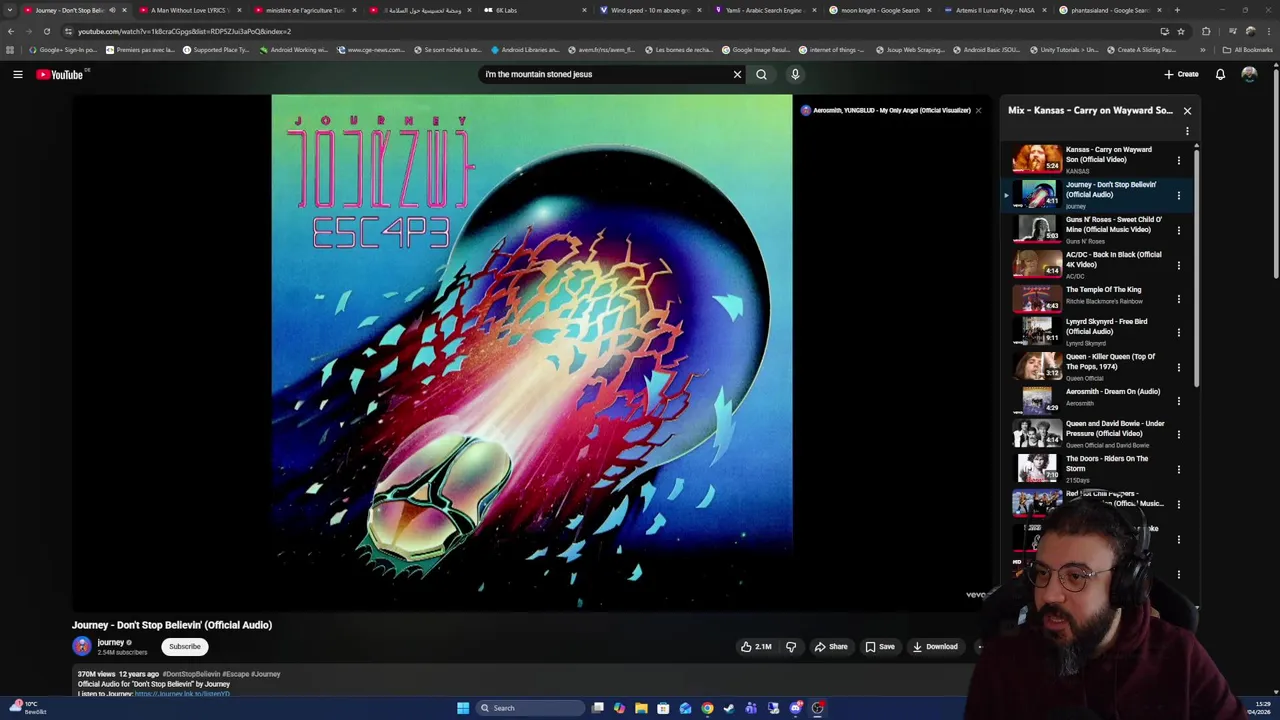Click the Chrome address bar URL

pyautogui.click(x=184, y=31)
